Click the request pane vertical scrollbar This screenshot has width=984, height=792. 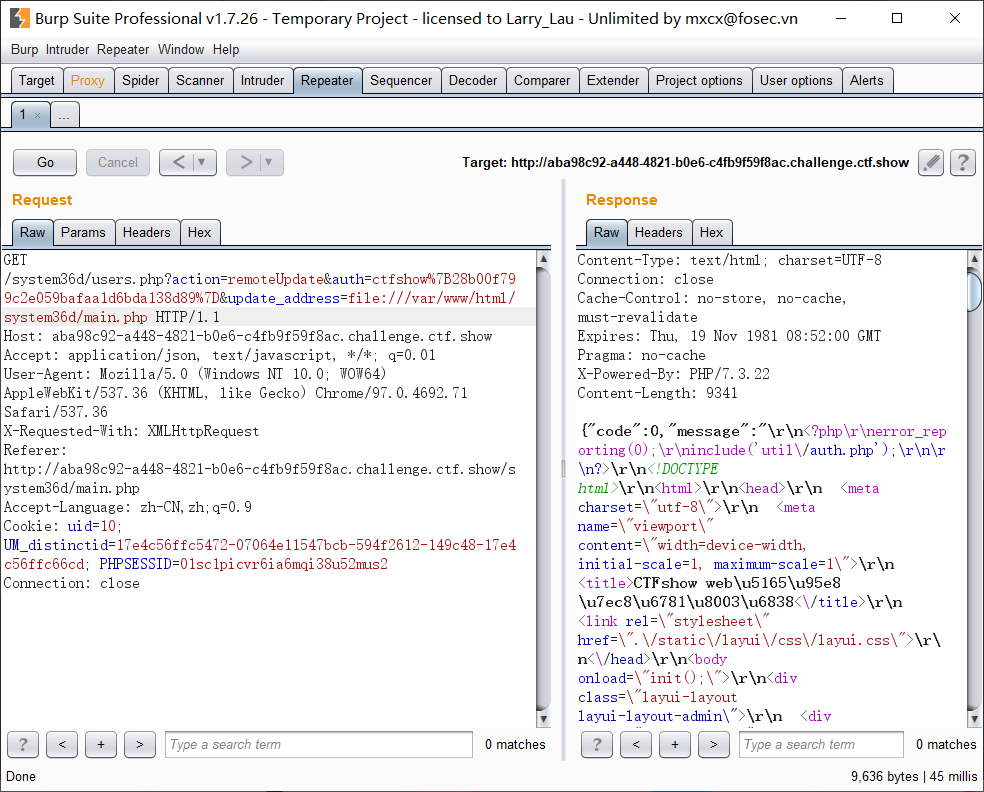543,488
